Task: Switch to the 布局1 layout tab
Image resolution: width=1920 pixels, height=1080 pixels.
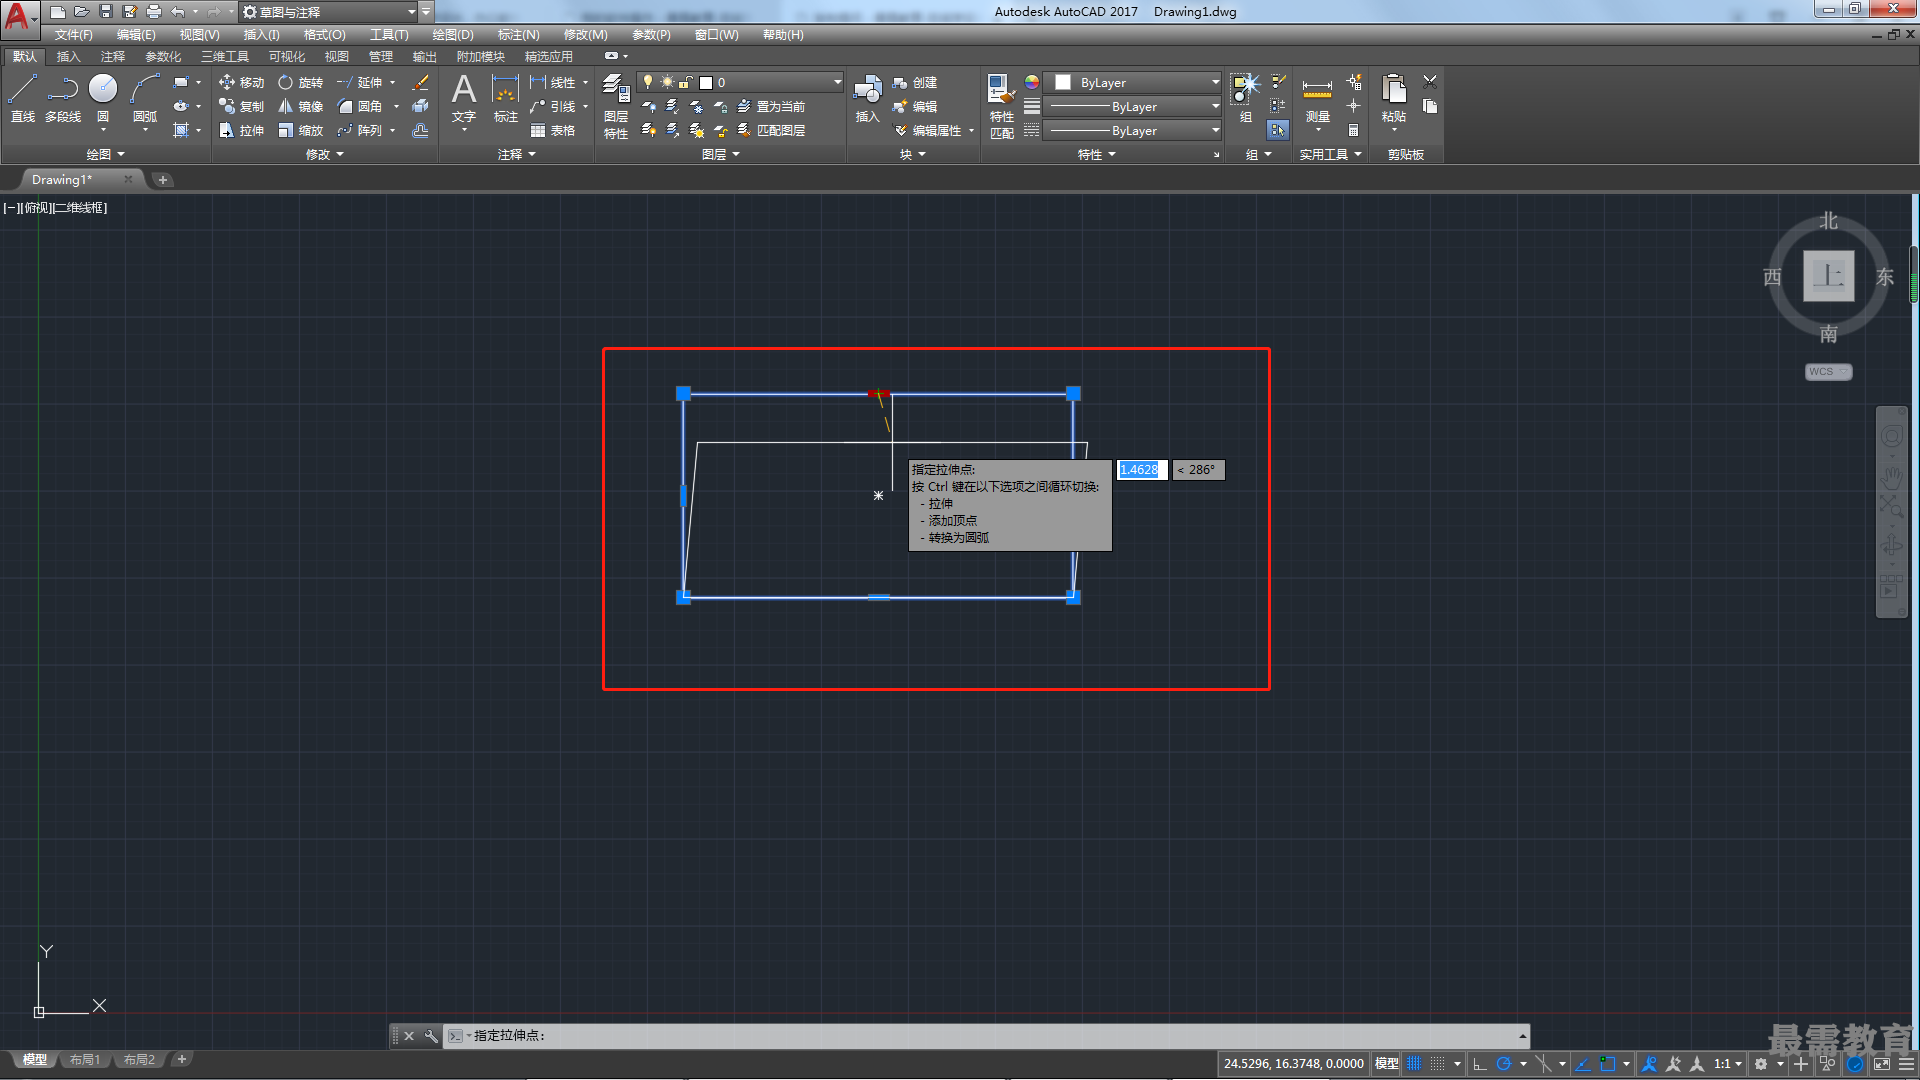Action: click(x=85, y=1060)
